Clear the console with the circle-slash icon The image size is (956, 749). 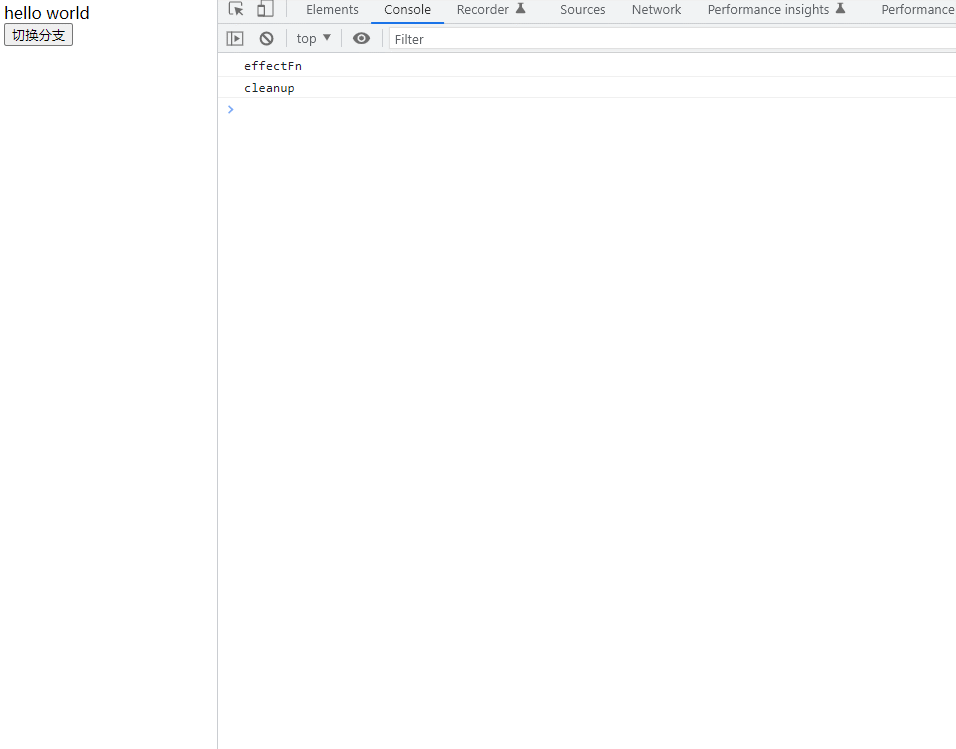pos(266,39)
